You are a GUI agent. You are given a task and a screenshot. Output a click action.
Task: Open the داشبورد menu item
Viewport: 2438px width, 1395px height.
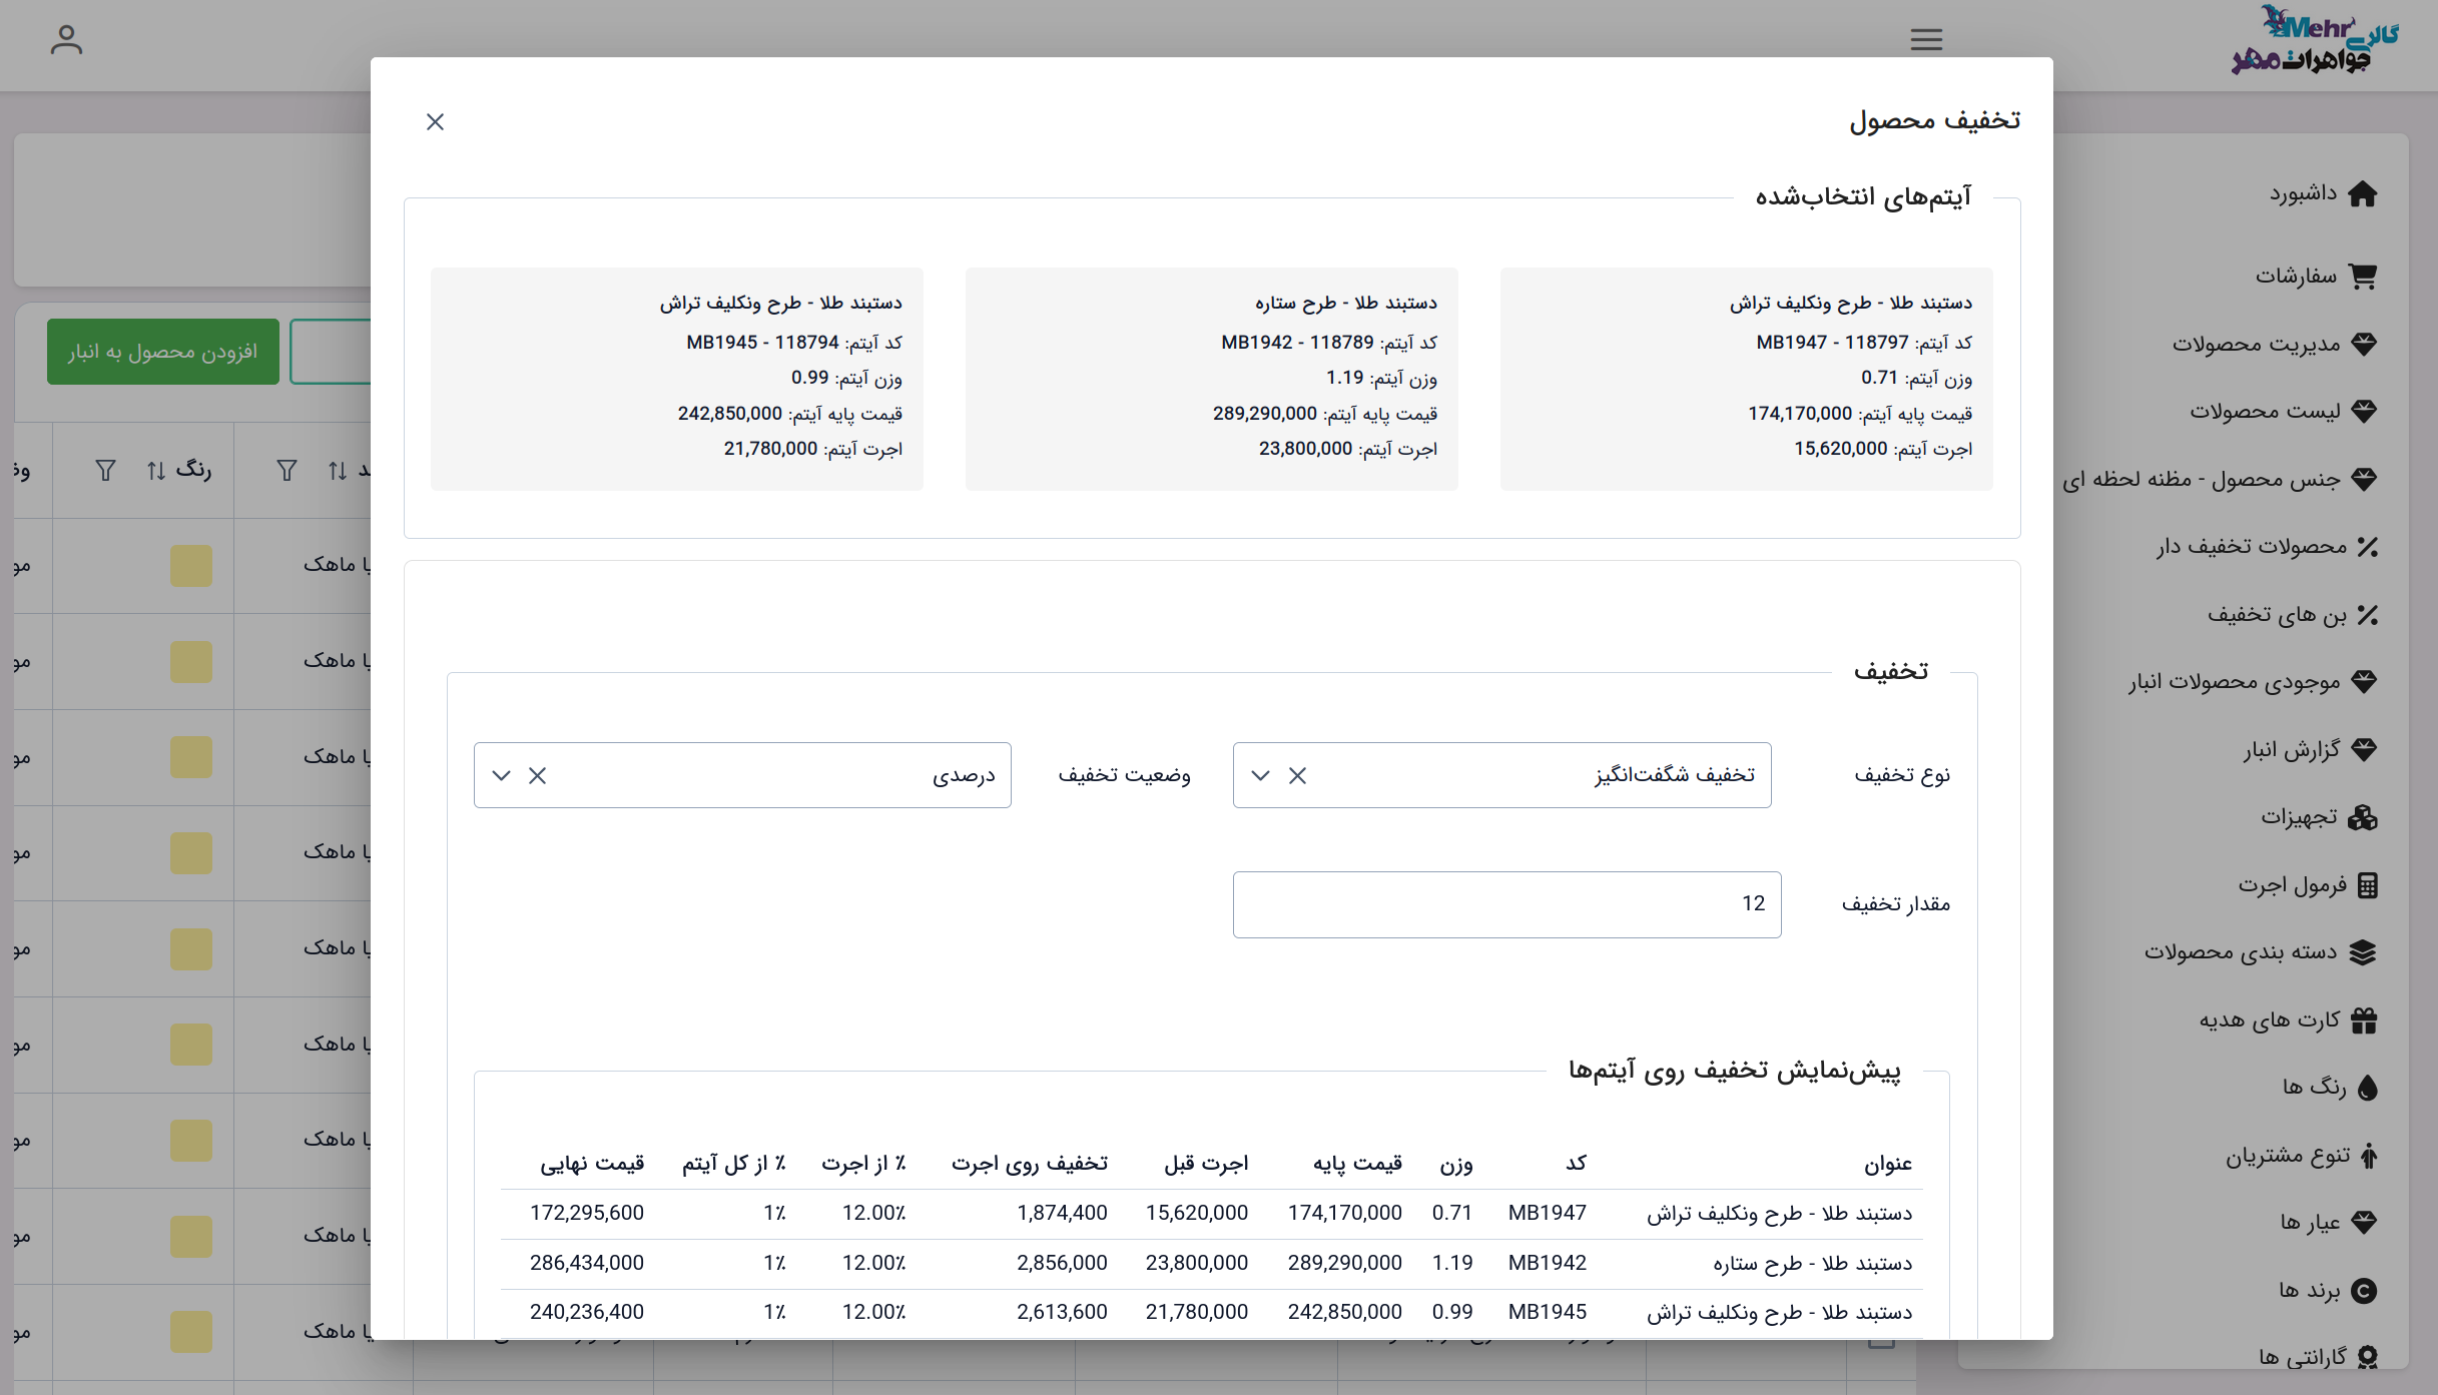coord(2302,193)
